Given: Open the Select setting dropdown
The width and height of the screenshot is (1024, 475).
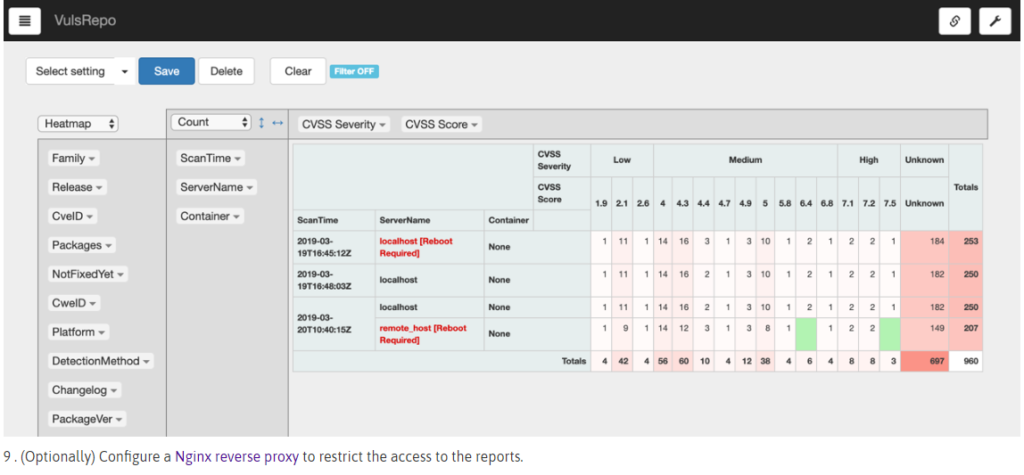Looking at the screenshot, I should [x=80, y=71].
